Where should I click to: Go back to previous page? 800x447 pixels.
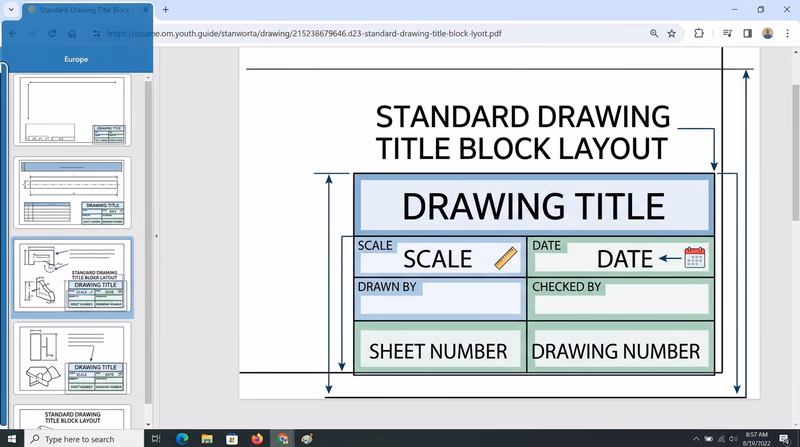(13, 33)
